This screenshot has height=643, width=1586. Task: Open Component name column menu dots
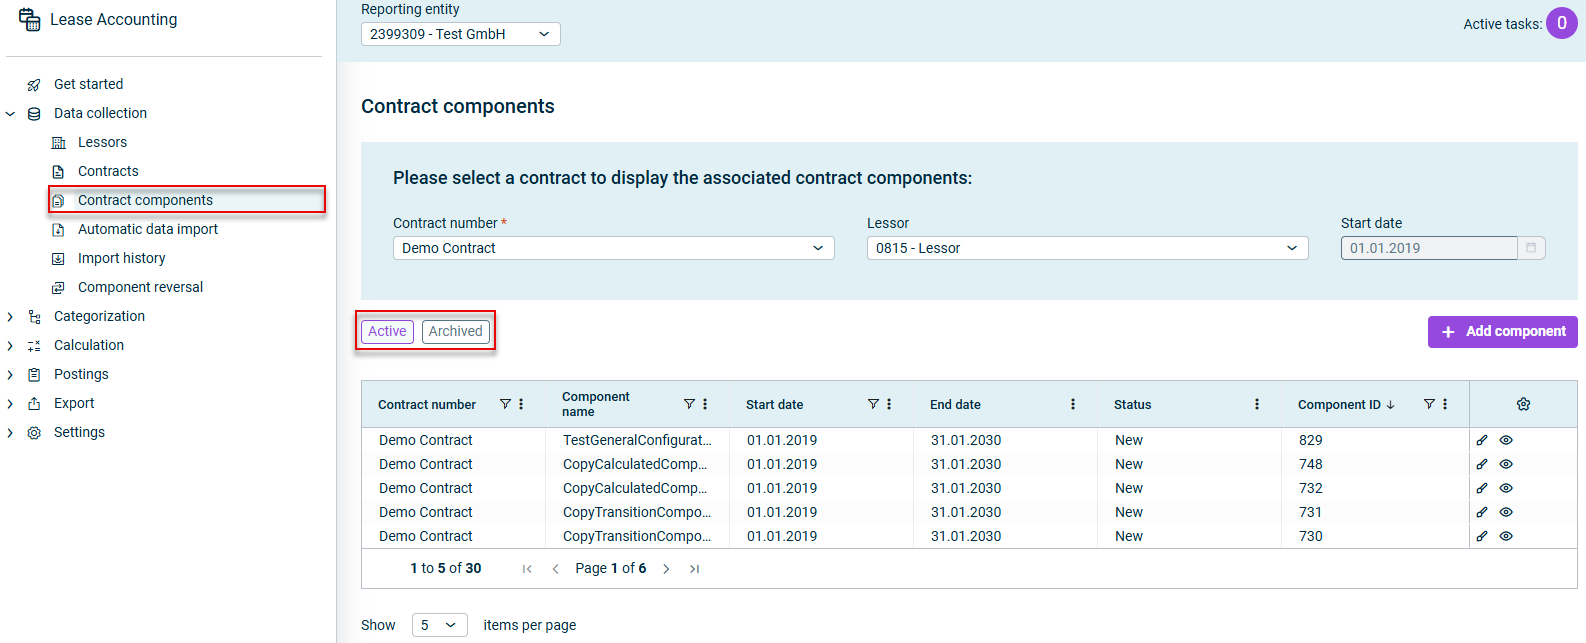705,404
